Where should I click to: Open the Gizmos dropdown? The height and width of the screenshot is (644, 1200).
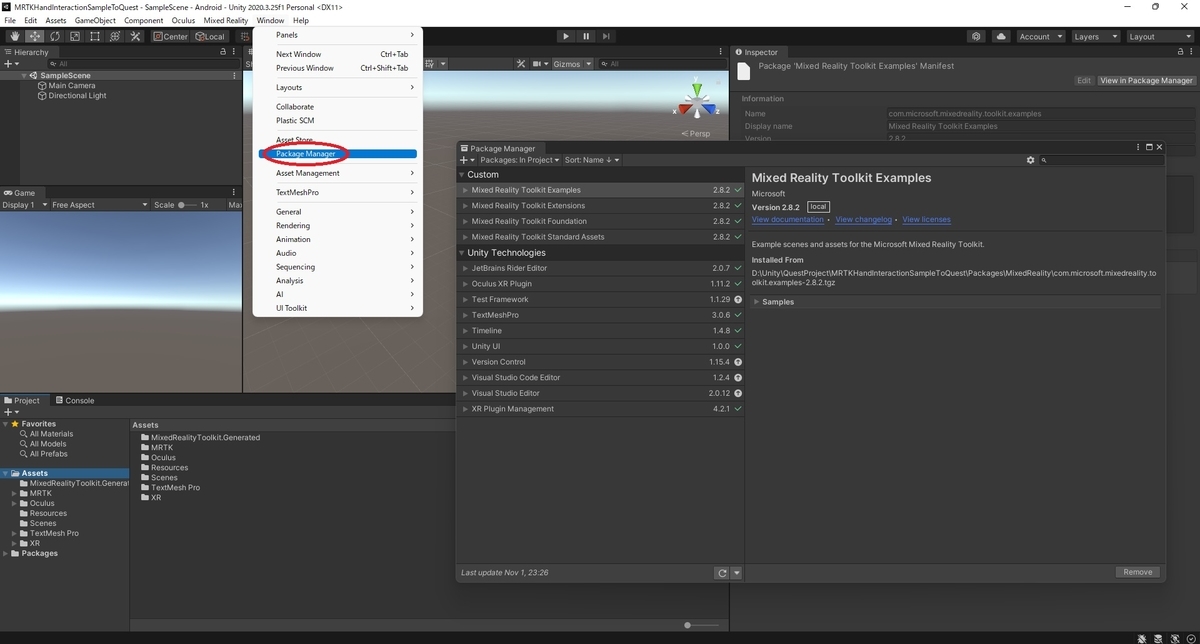pos(572,64)
